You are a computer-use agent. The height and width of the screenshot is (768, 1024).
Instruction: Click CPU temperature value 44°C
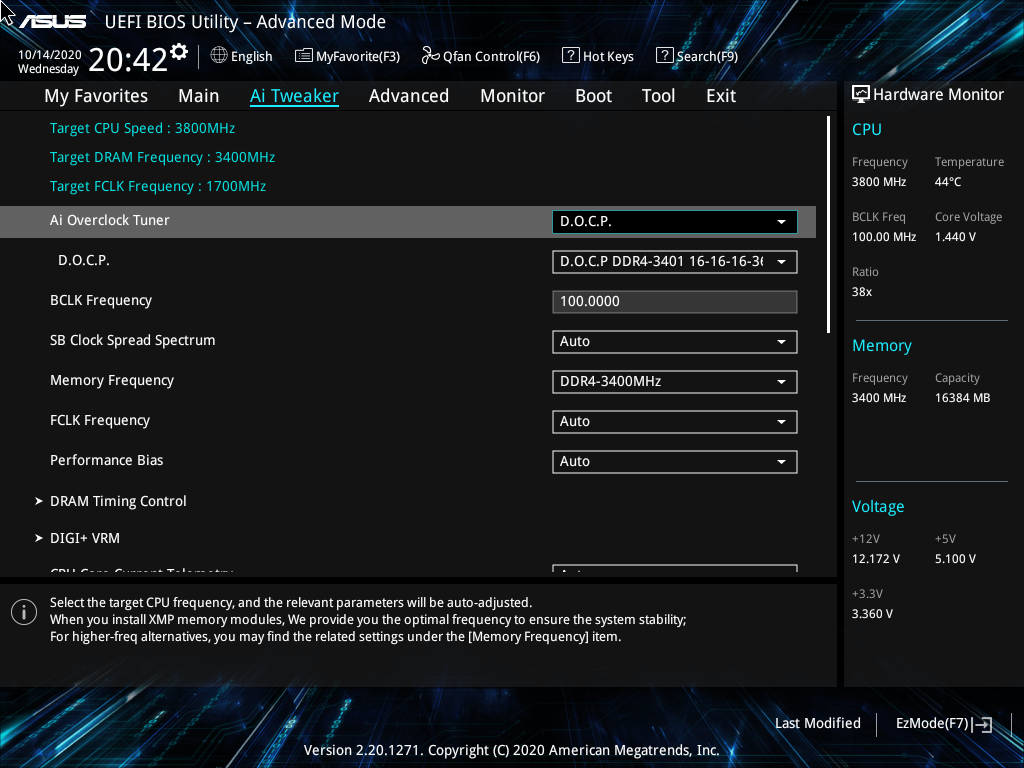pyautogui.click(x=948, y=182)
